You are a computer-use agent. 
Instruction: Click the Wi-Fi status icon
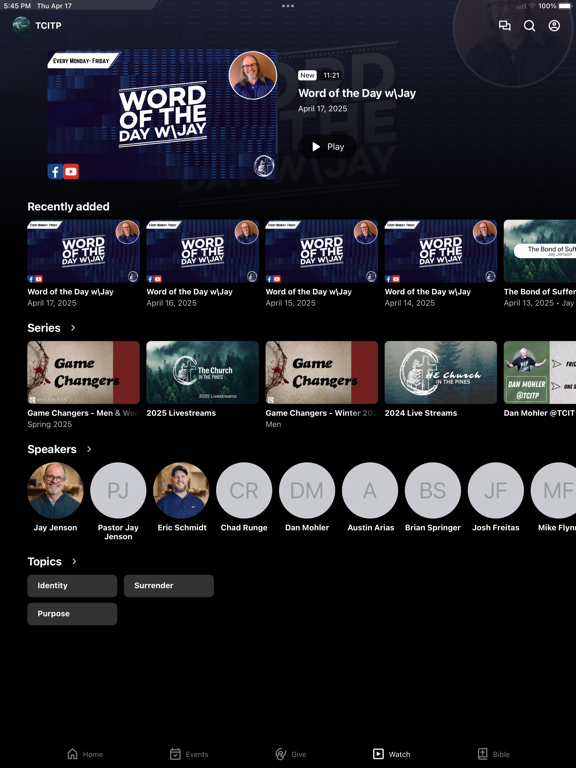(x=532, y=6)
